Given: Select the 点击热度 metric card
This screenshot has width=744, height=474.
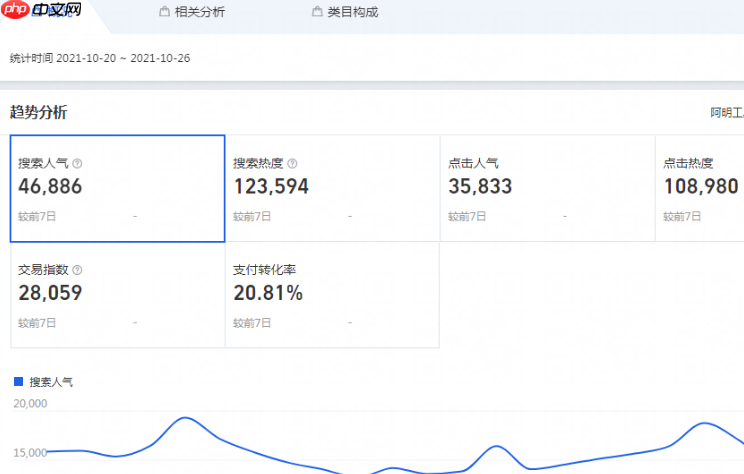Looking at the screenshot, I should coord(699,188).
